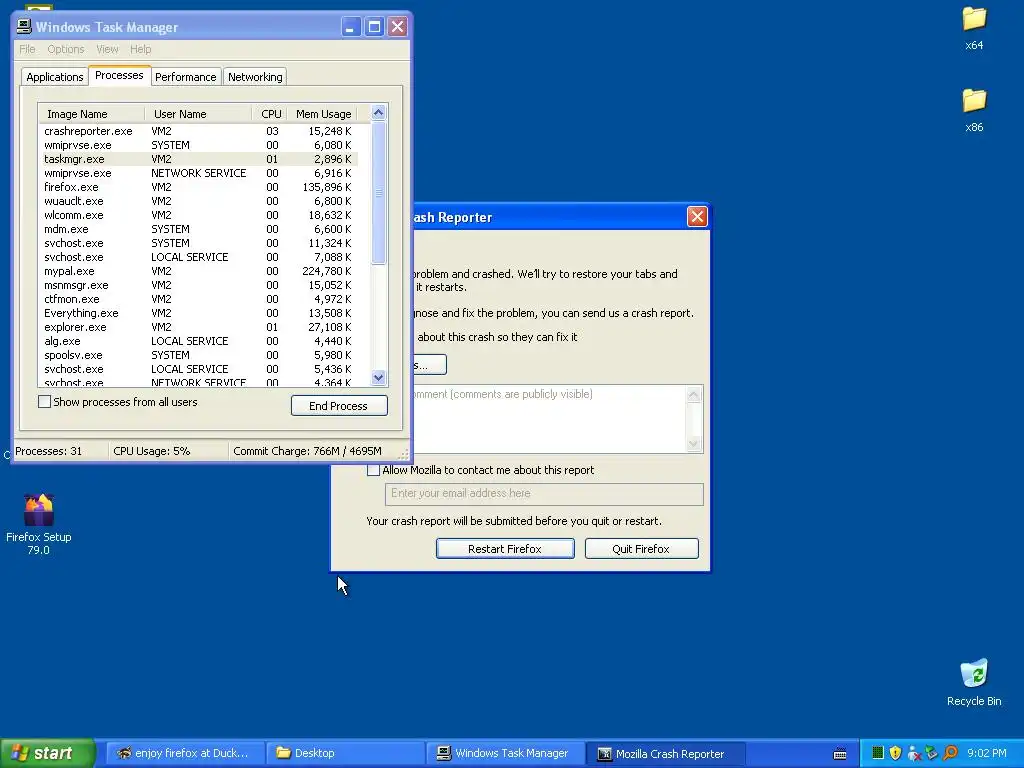Select taskmgr.exe process row
1024x768 pixels.
[x=198, y=159]
